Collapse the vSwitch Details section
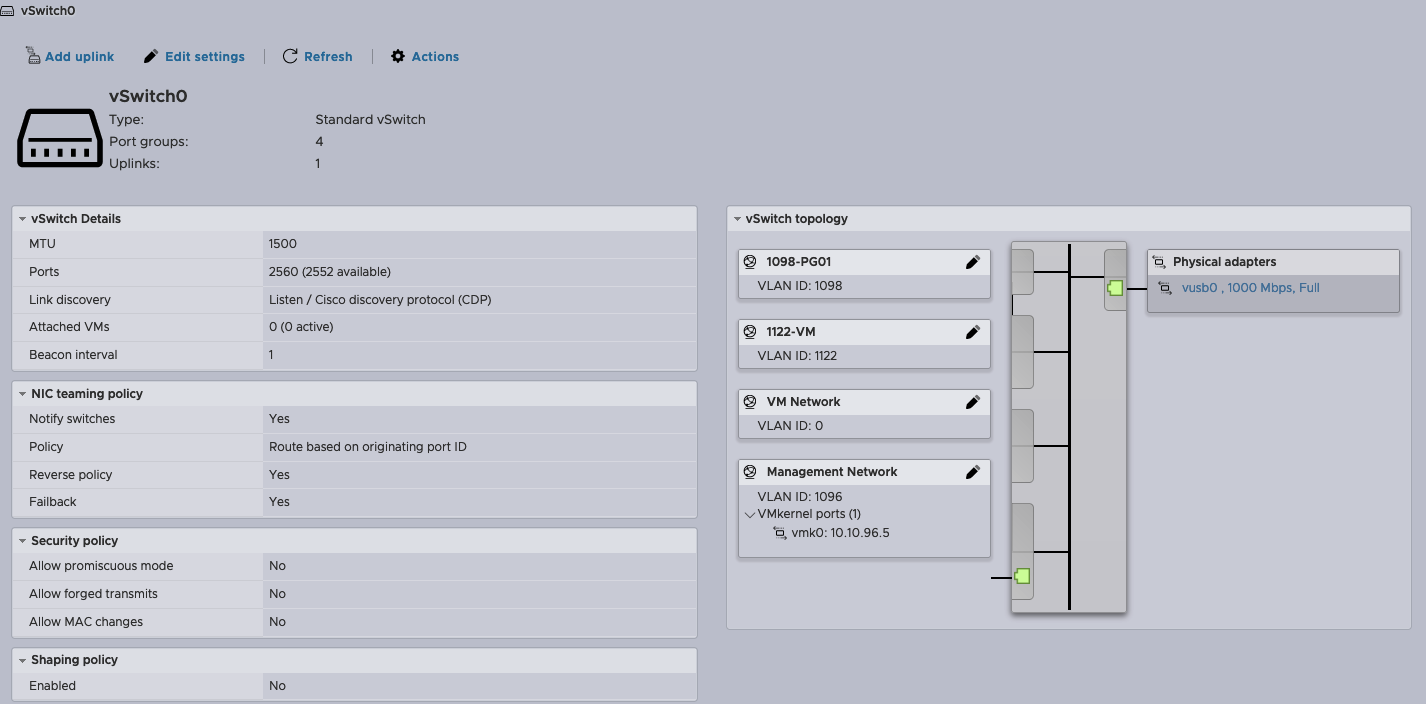The height and width of the screenshot is (704, 1426). [x=23, y=218]
